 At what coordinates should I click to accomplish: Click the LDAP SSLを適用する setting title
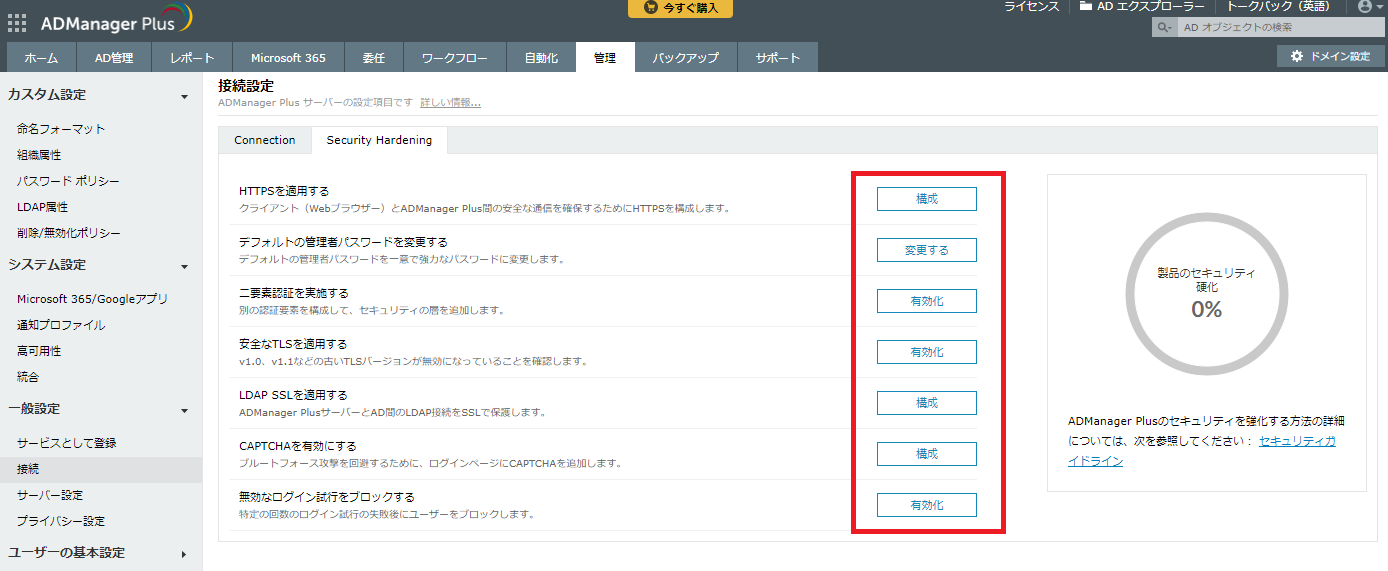(x=293, y=395)
